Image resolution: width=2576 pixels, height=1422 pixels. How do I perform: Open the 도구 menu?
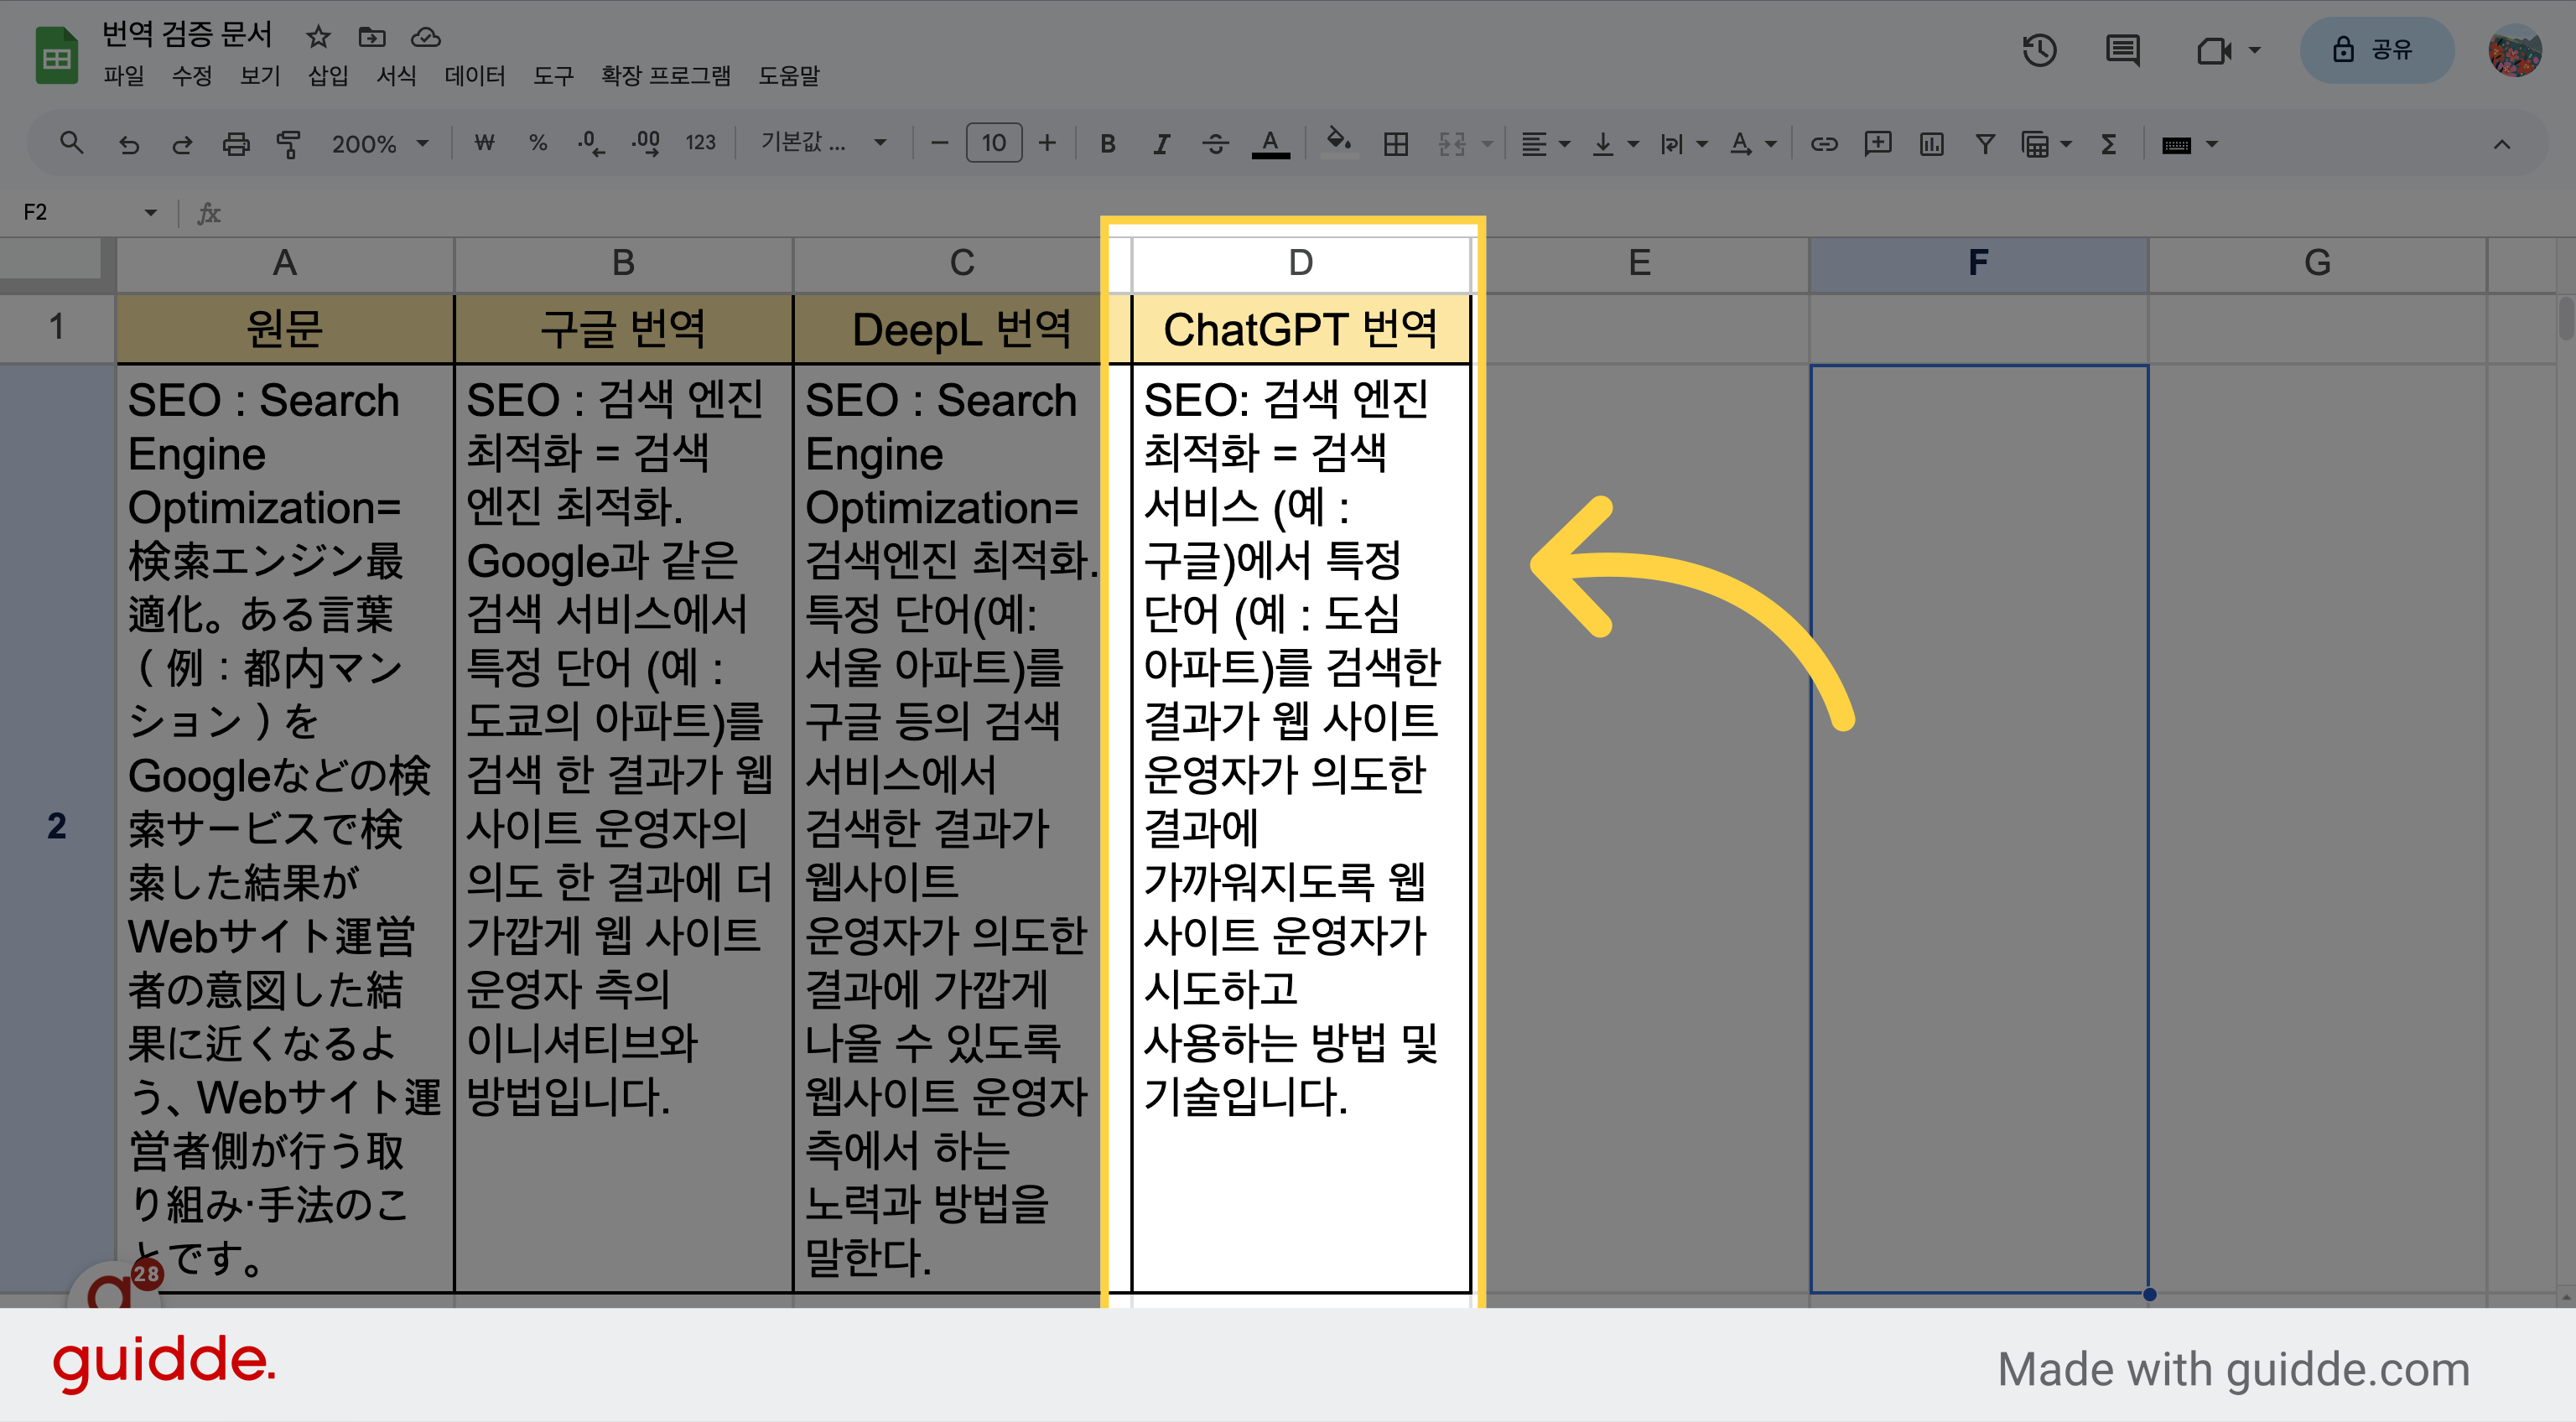[554, 76]
